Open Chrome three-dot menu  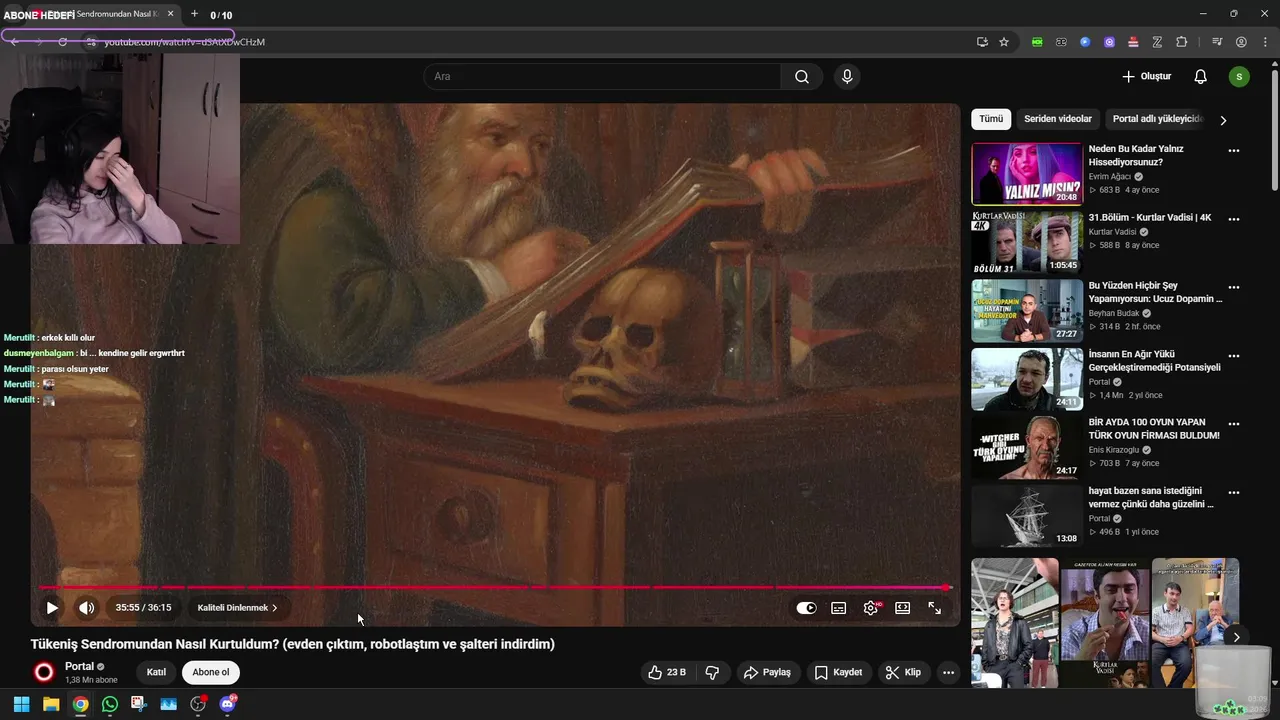point(1263,42)
